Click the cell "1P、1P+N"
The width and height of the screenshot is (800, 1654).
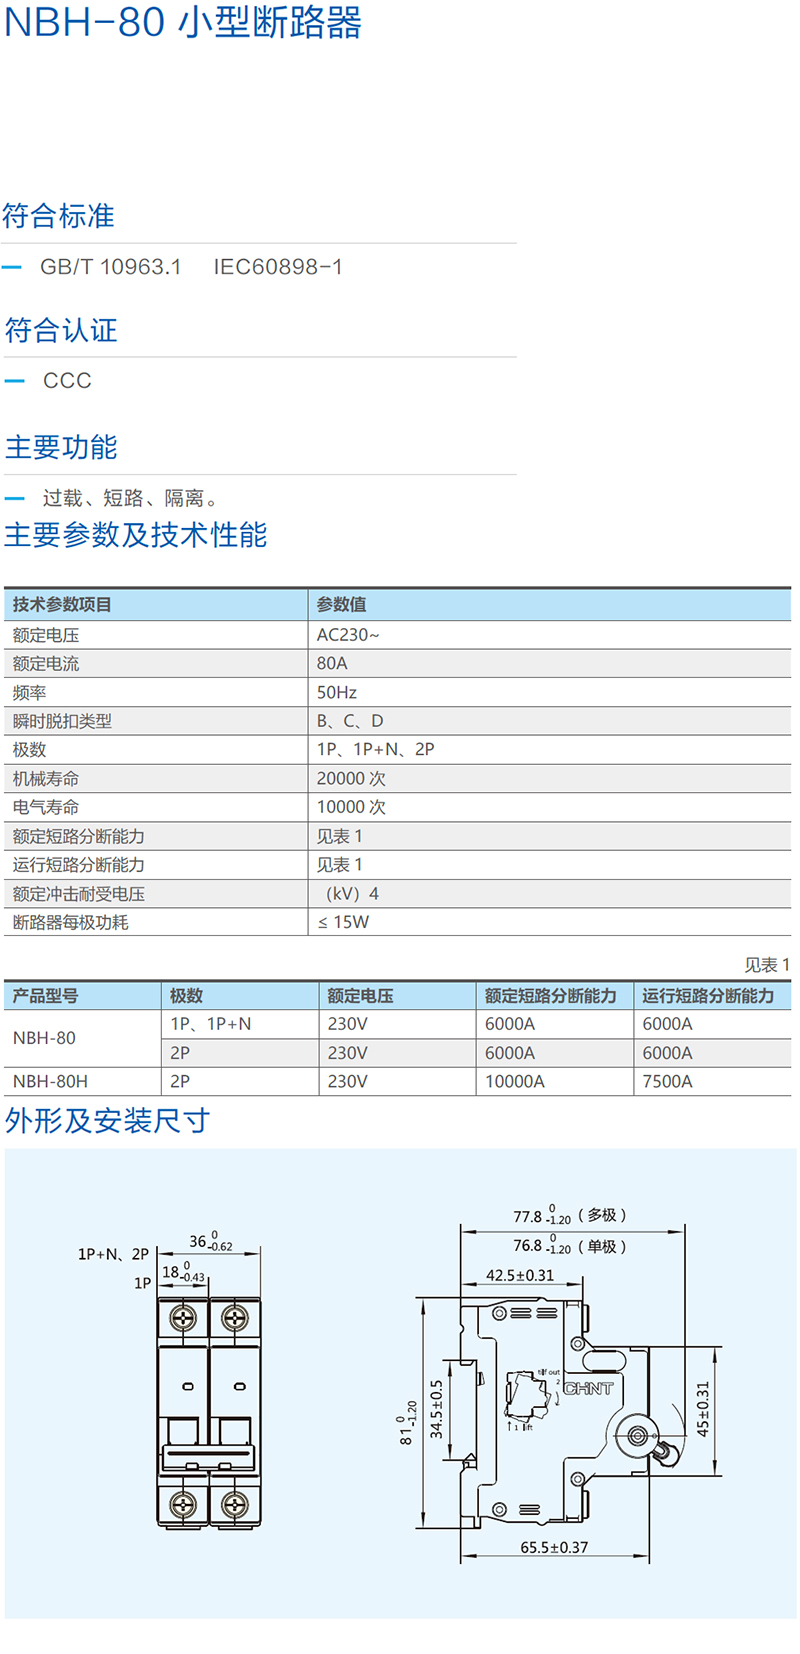pos(210,1024)
